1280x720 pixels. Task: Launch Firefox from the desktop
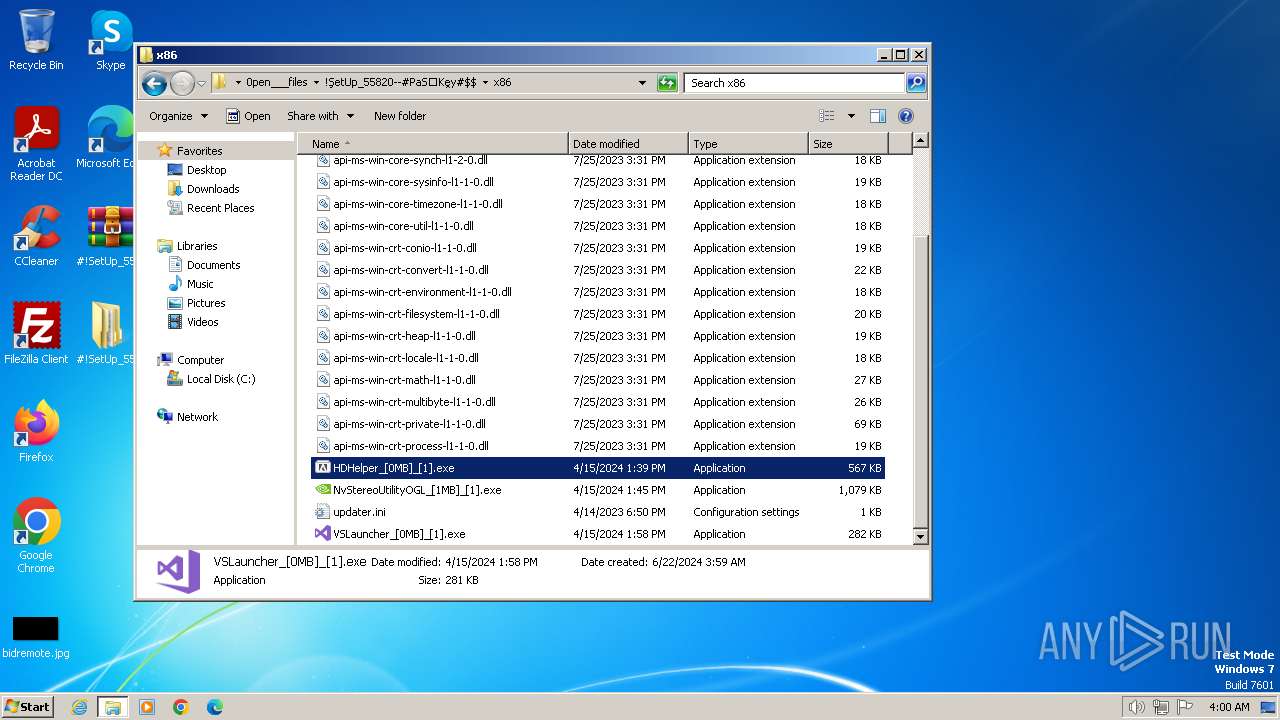tap(36, 432)
